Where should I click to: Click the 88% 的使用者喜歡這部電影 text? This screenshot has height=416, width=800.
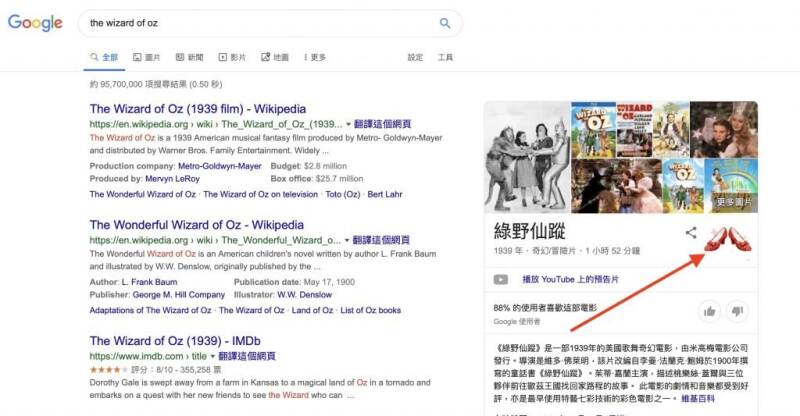point(544,308)
